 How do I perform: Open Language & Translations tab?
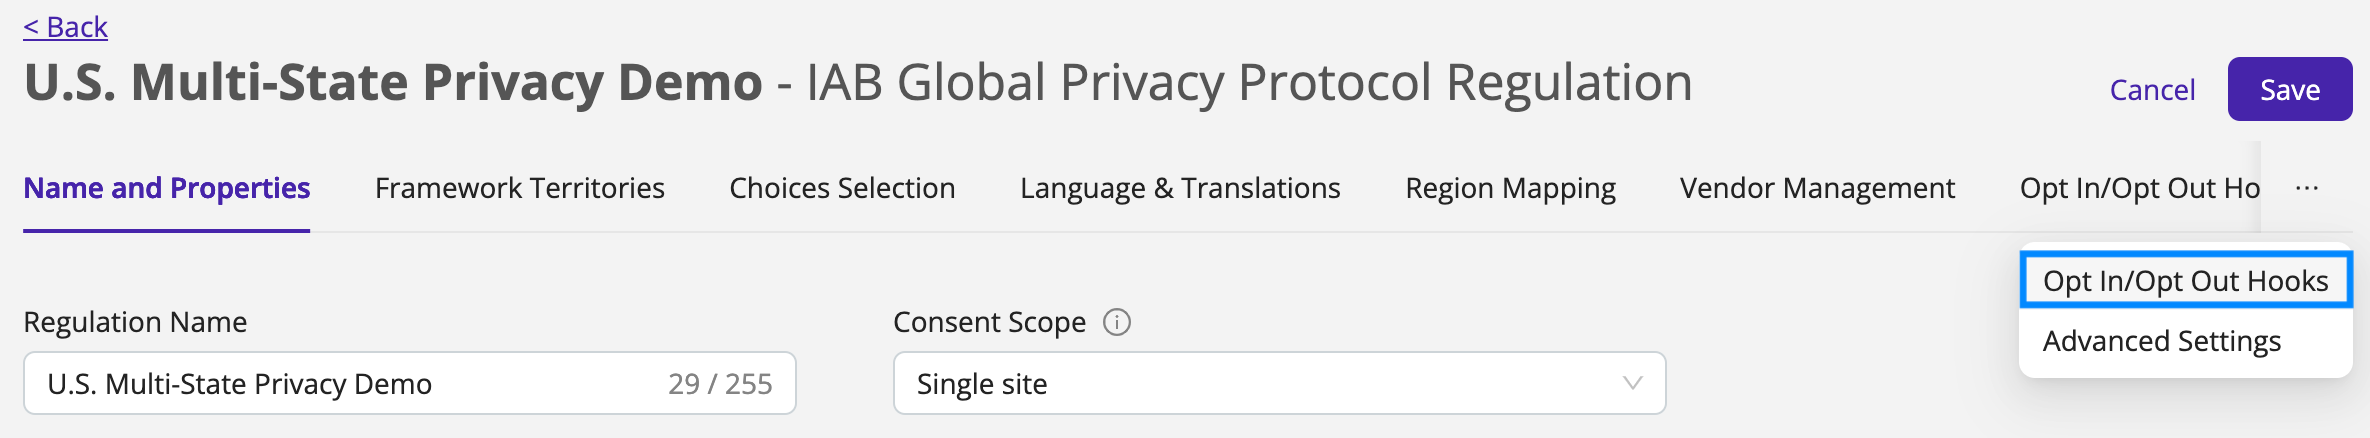tap(1180, 188)
